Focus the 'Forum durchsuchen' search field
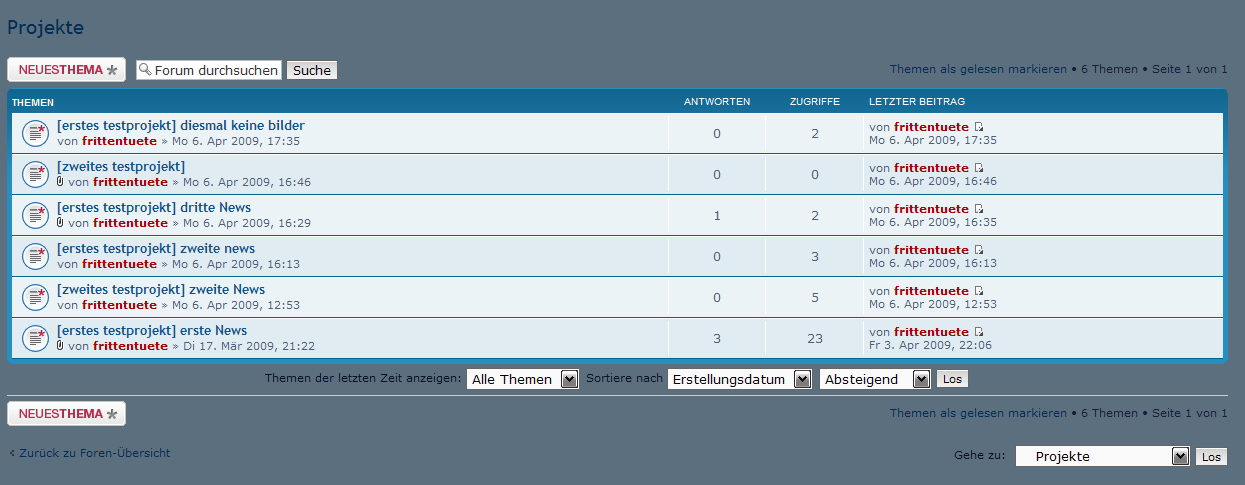 (x=215, y=70)
